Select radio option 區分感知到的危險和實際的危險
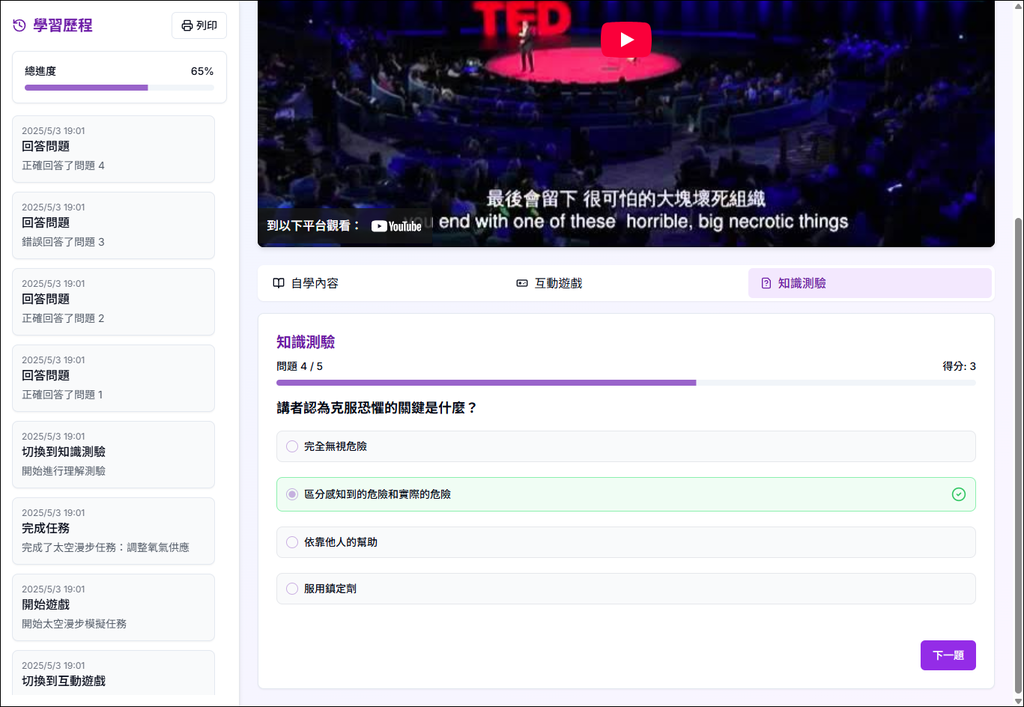Image resolution: width=1024 pixels, height=707 pixels. (x=292, y=494)
